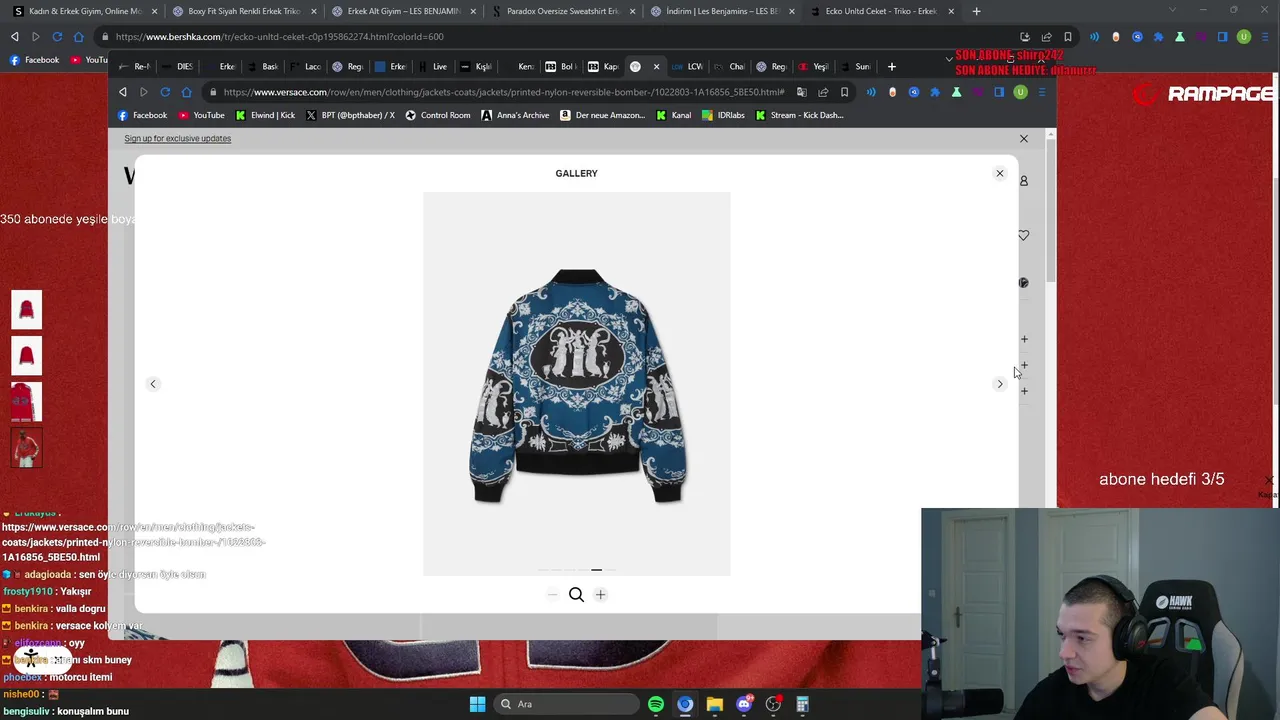Go back in the Versace browser window
Image resolution: width=1280 pixels, height=720 pixels.
[123, 92]
